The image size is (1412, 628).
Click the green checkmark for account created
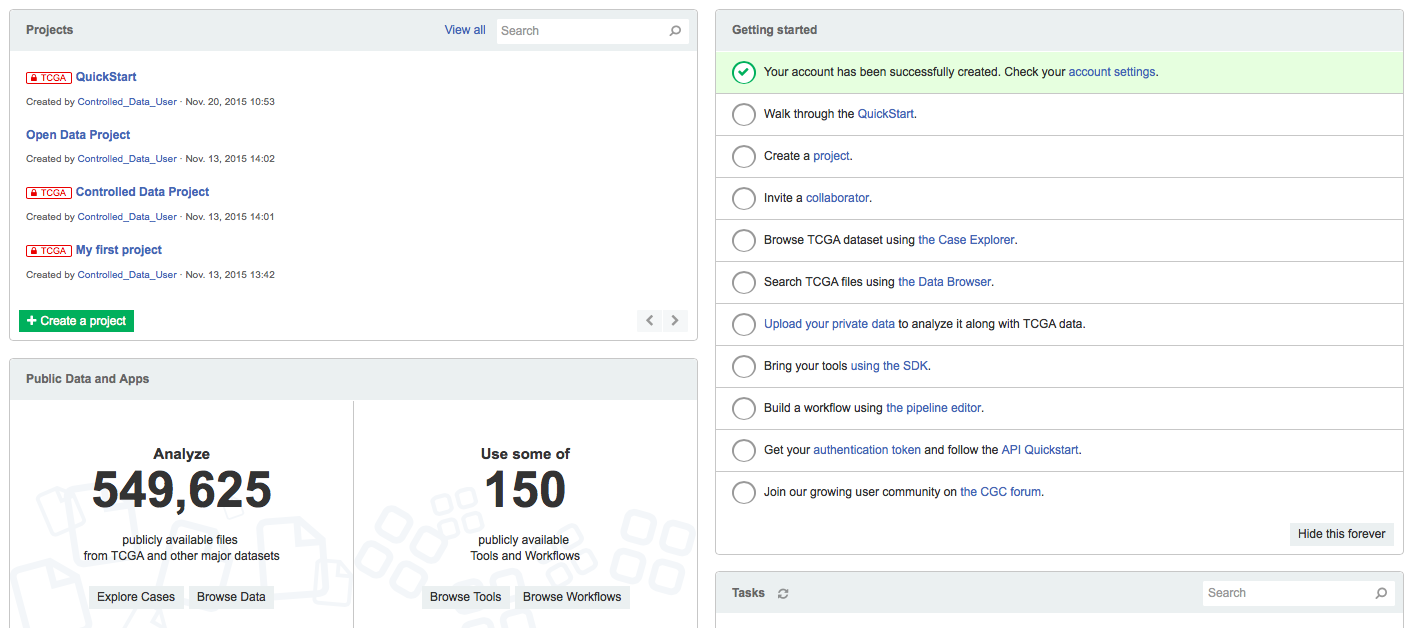point(744,72)
